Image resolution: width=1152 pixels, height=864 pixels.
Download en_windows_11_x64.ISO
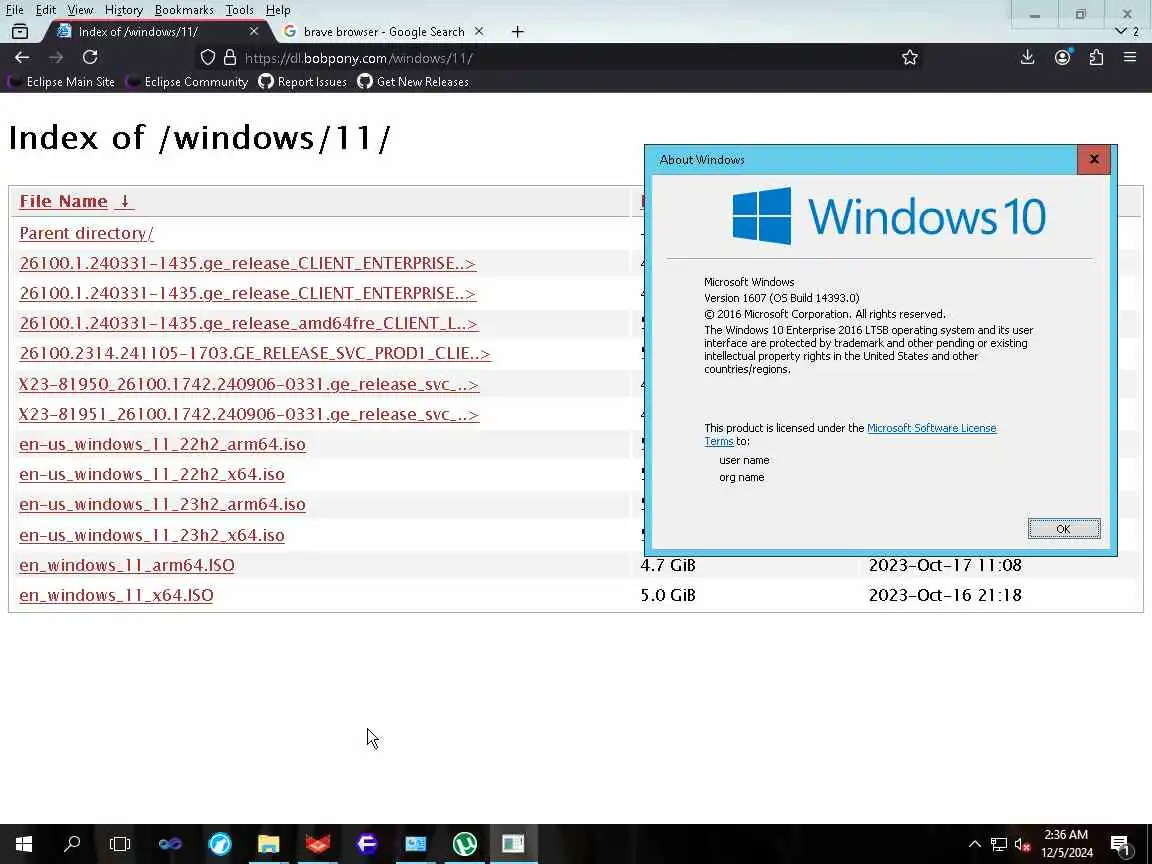(x=116, y=595)
